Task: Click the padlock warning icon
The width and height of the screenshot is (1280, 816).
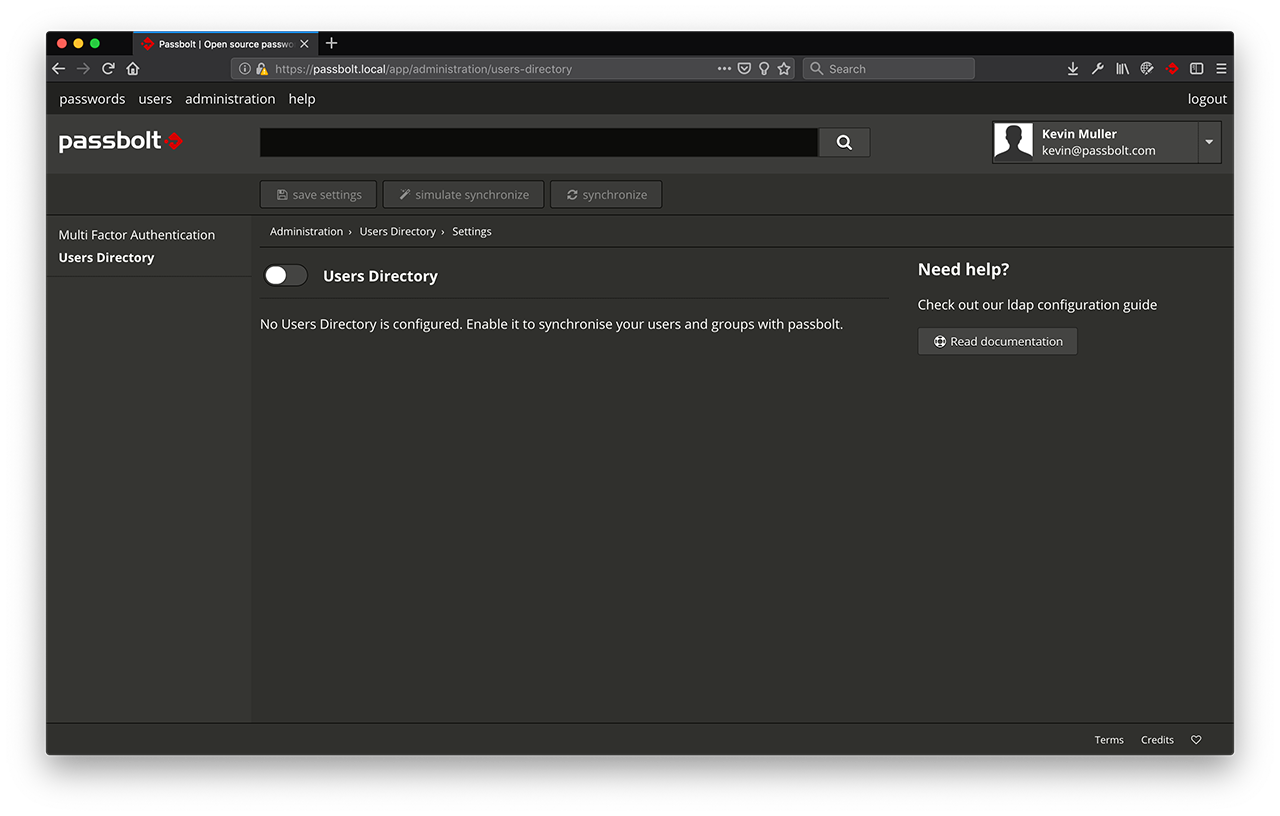Action: point(262,69)
